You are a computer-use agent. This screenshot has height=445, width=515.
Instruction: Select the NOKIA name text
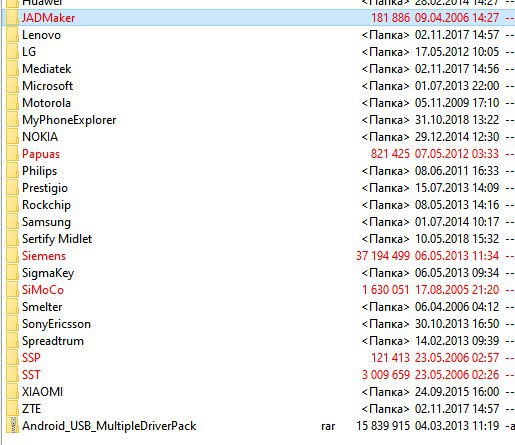click(x=40, y=137)
